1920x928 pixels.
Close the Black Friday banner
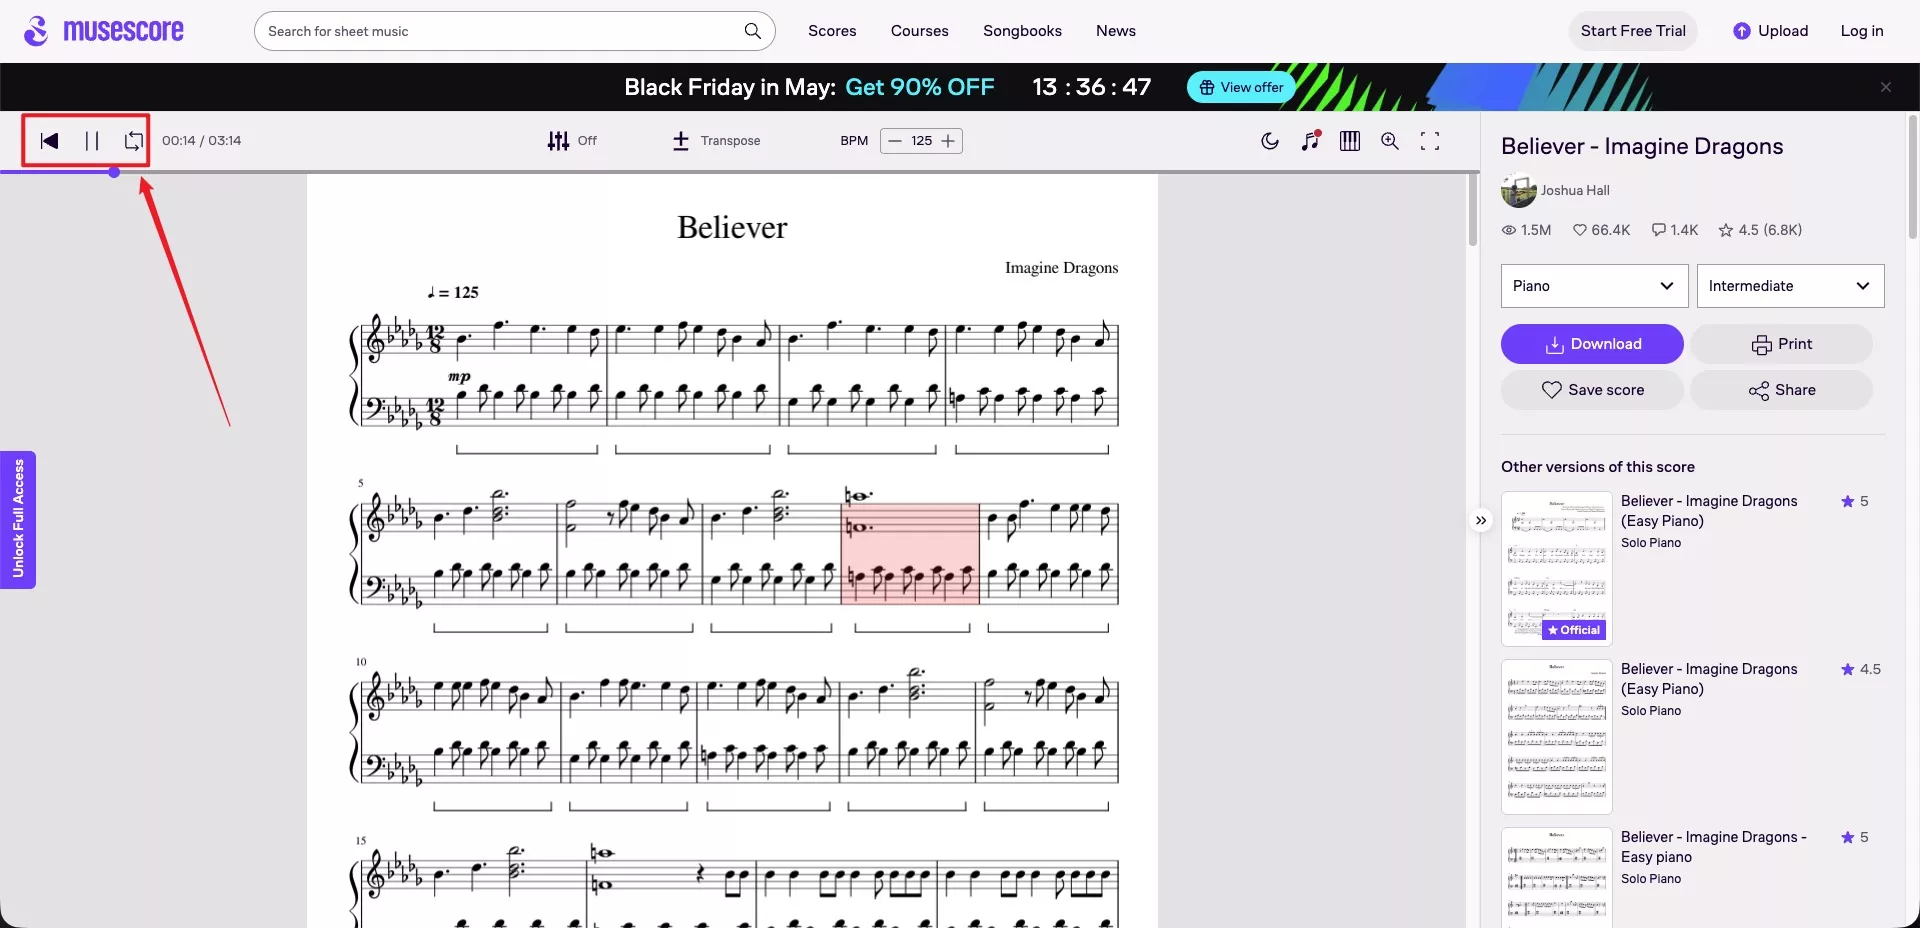pos(1886,87)
